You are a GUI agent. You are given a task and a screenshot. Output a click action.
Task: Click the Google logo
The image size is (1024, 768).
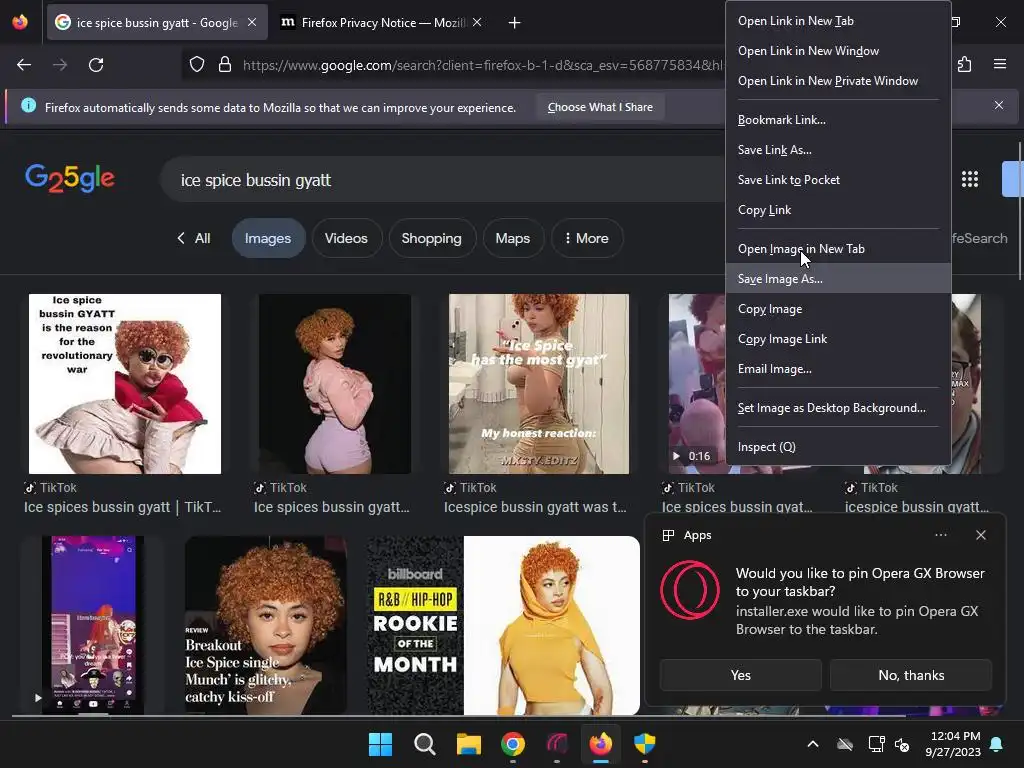coord(70,178)
